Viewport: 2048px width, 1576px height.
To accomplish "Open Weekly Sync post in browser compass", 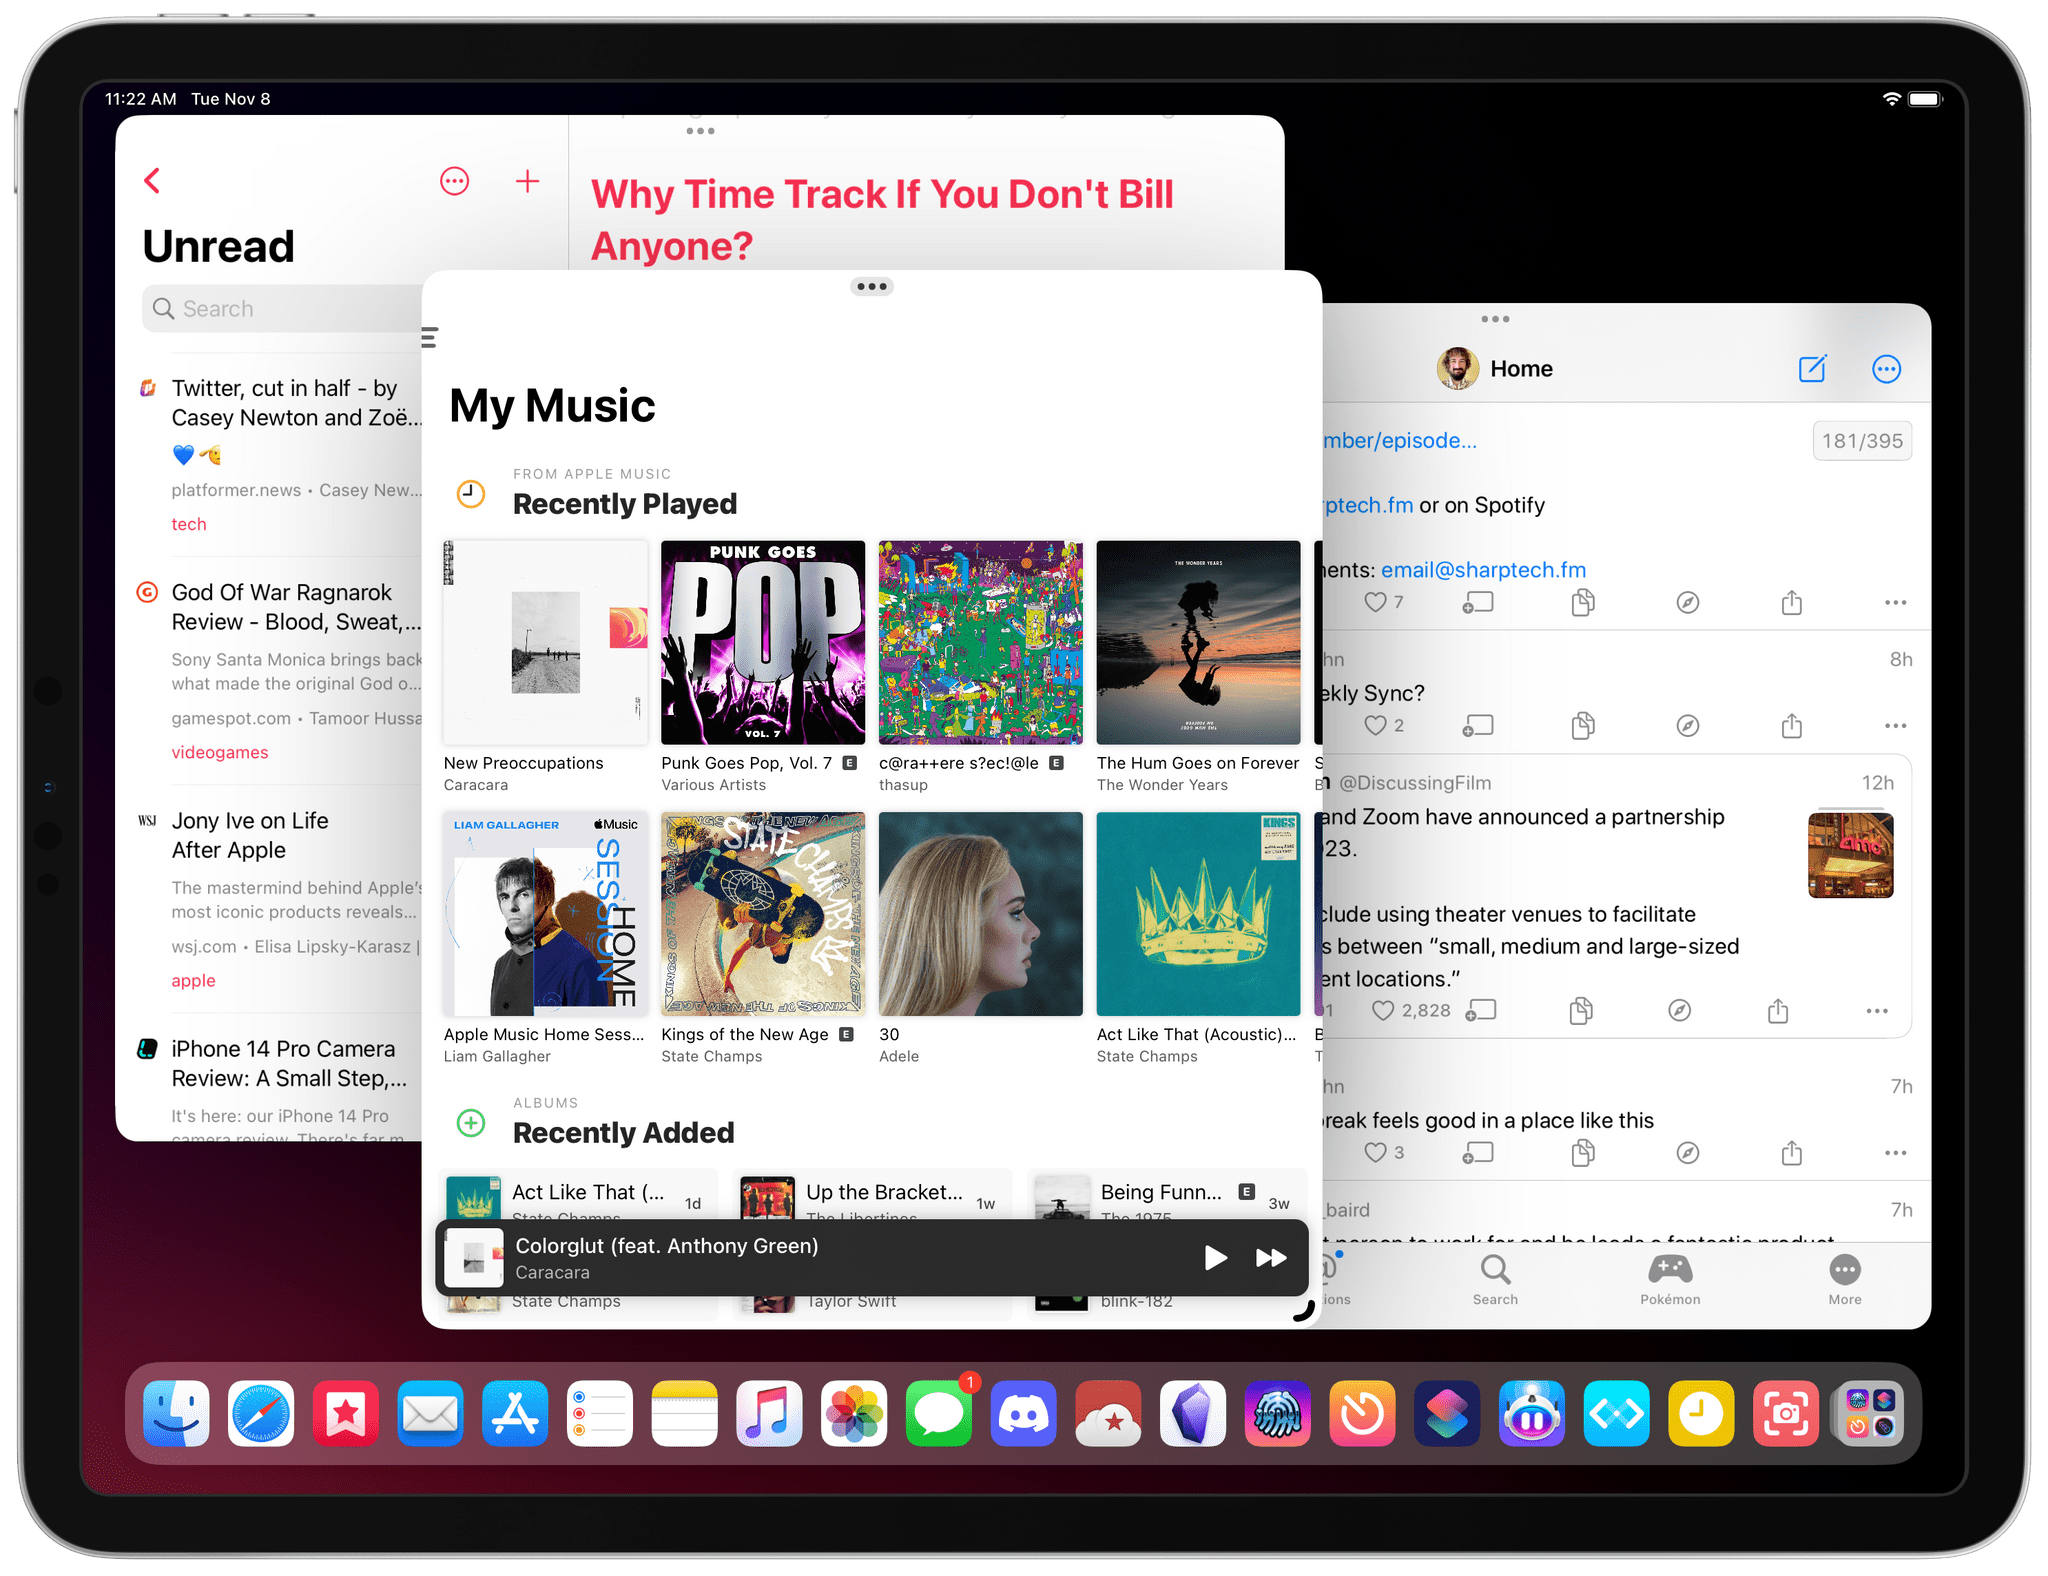I will (x=1687, y=726).
